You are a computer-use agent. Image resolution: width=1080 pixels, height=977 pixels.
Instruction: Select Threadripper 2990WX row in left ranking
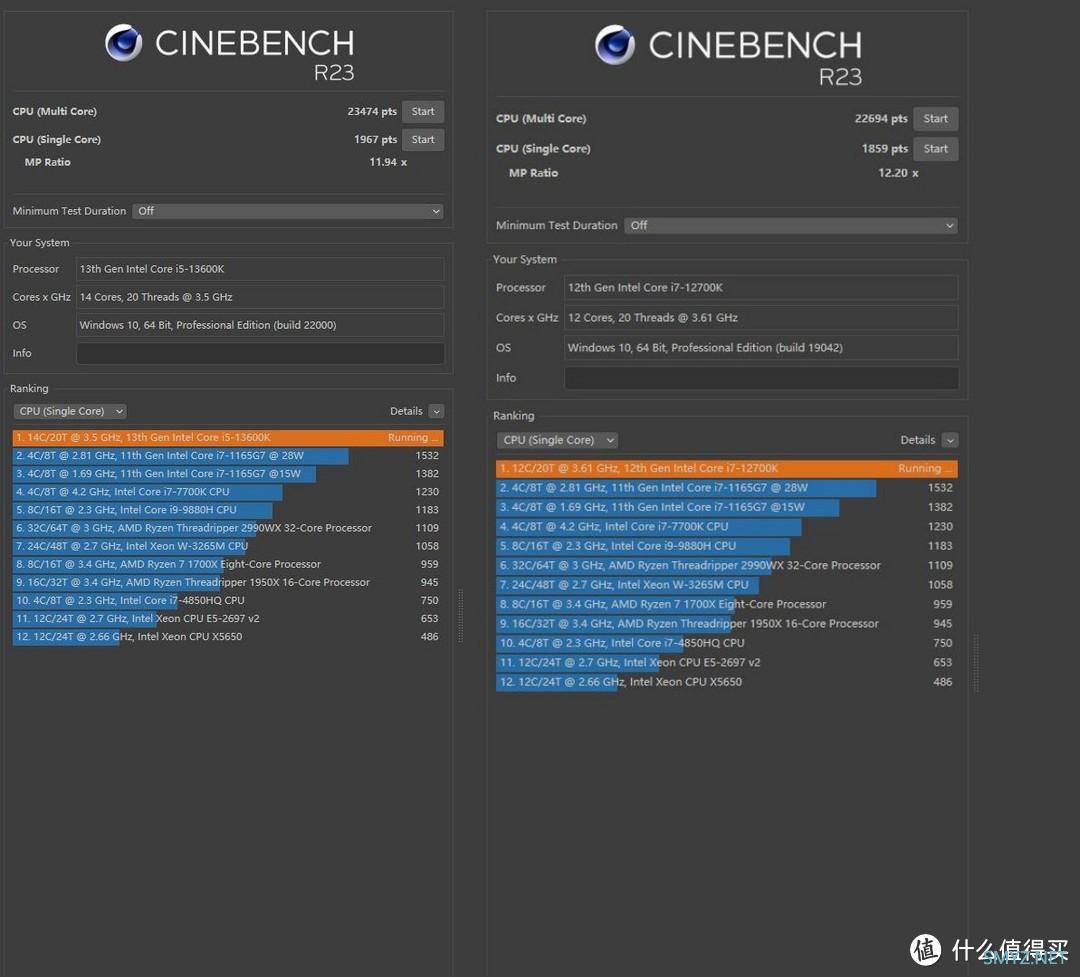coord(228,528)
